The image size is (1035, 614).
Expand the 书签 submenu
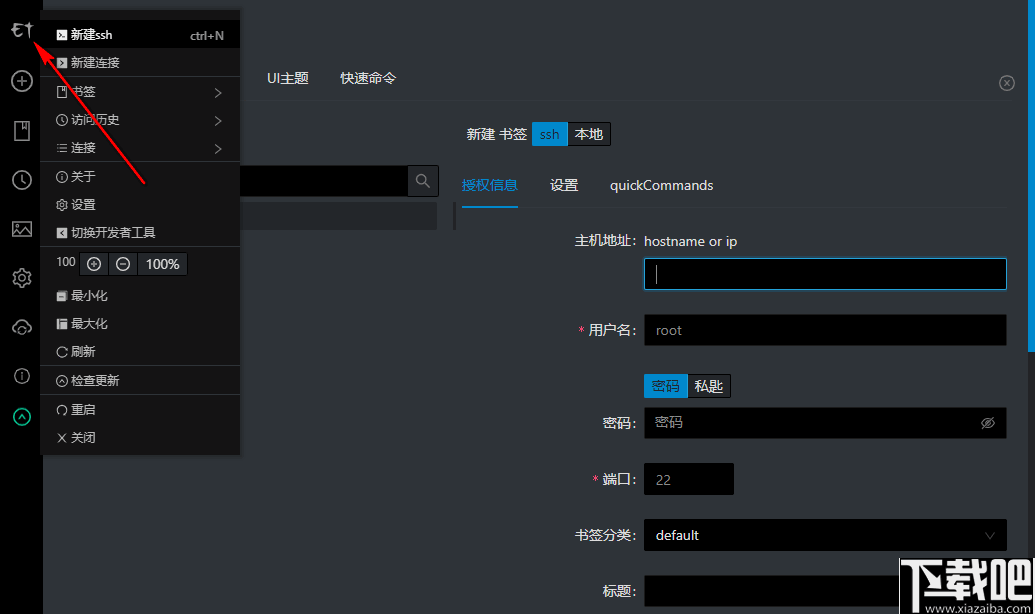click(x=140, y=92)
